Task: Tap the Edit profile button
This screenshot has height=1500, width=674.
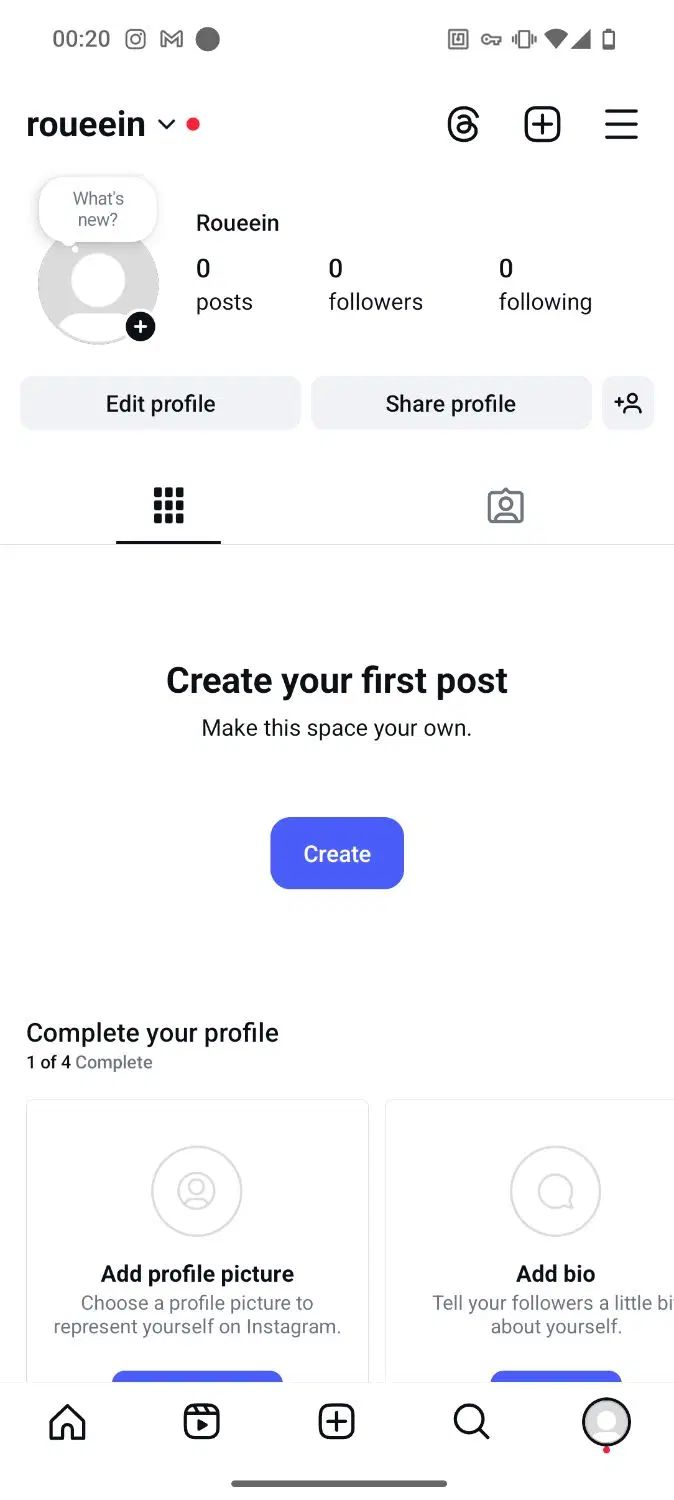Action: [160, 403]
